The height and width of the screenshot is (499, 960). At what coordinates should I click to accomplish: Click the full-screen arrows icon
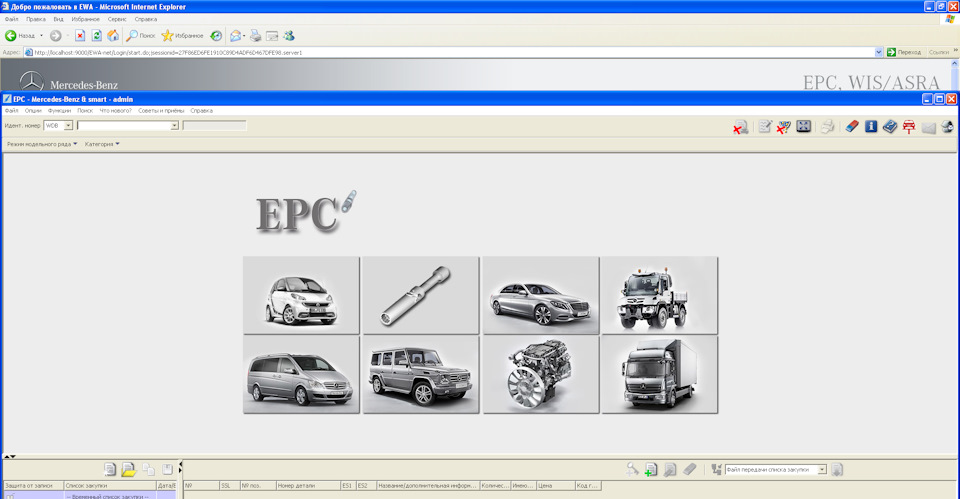pyautogui.click(x=803, y=126)
